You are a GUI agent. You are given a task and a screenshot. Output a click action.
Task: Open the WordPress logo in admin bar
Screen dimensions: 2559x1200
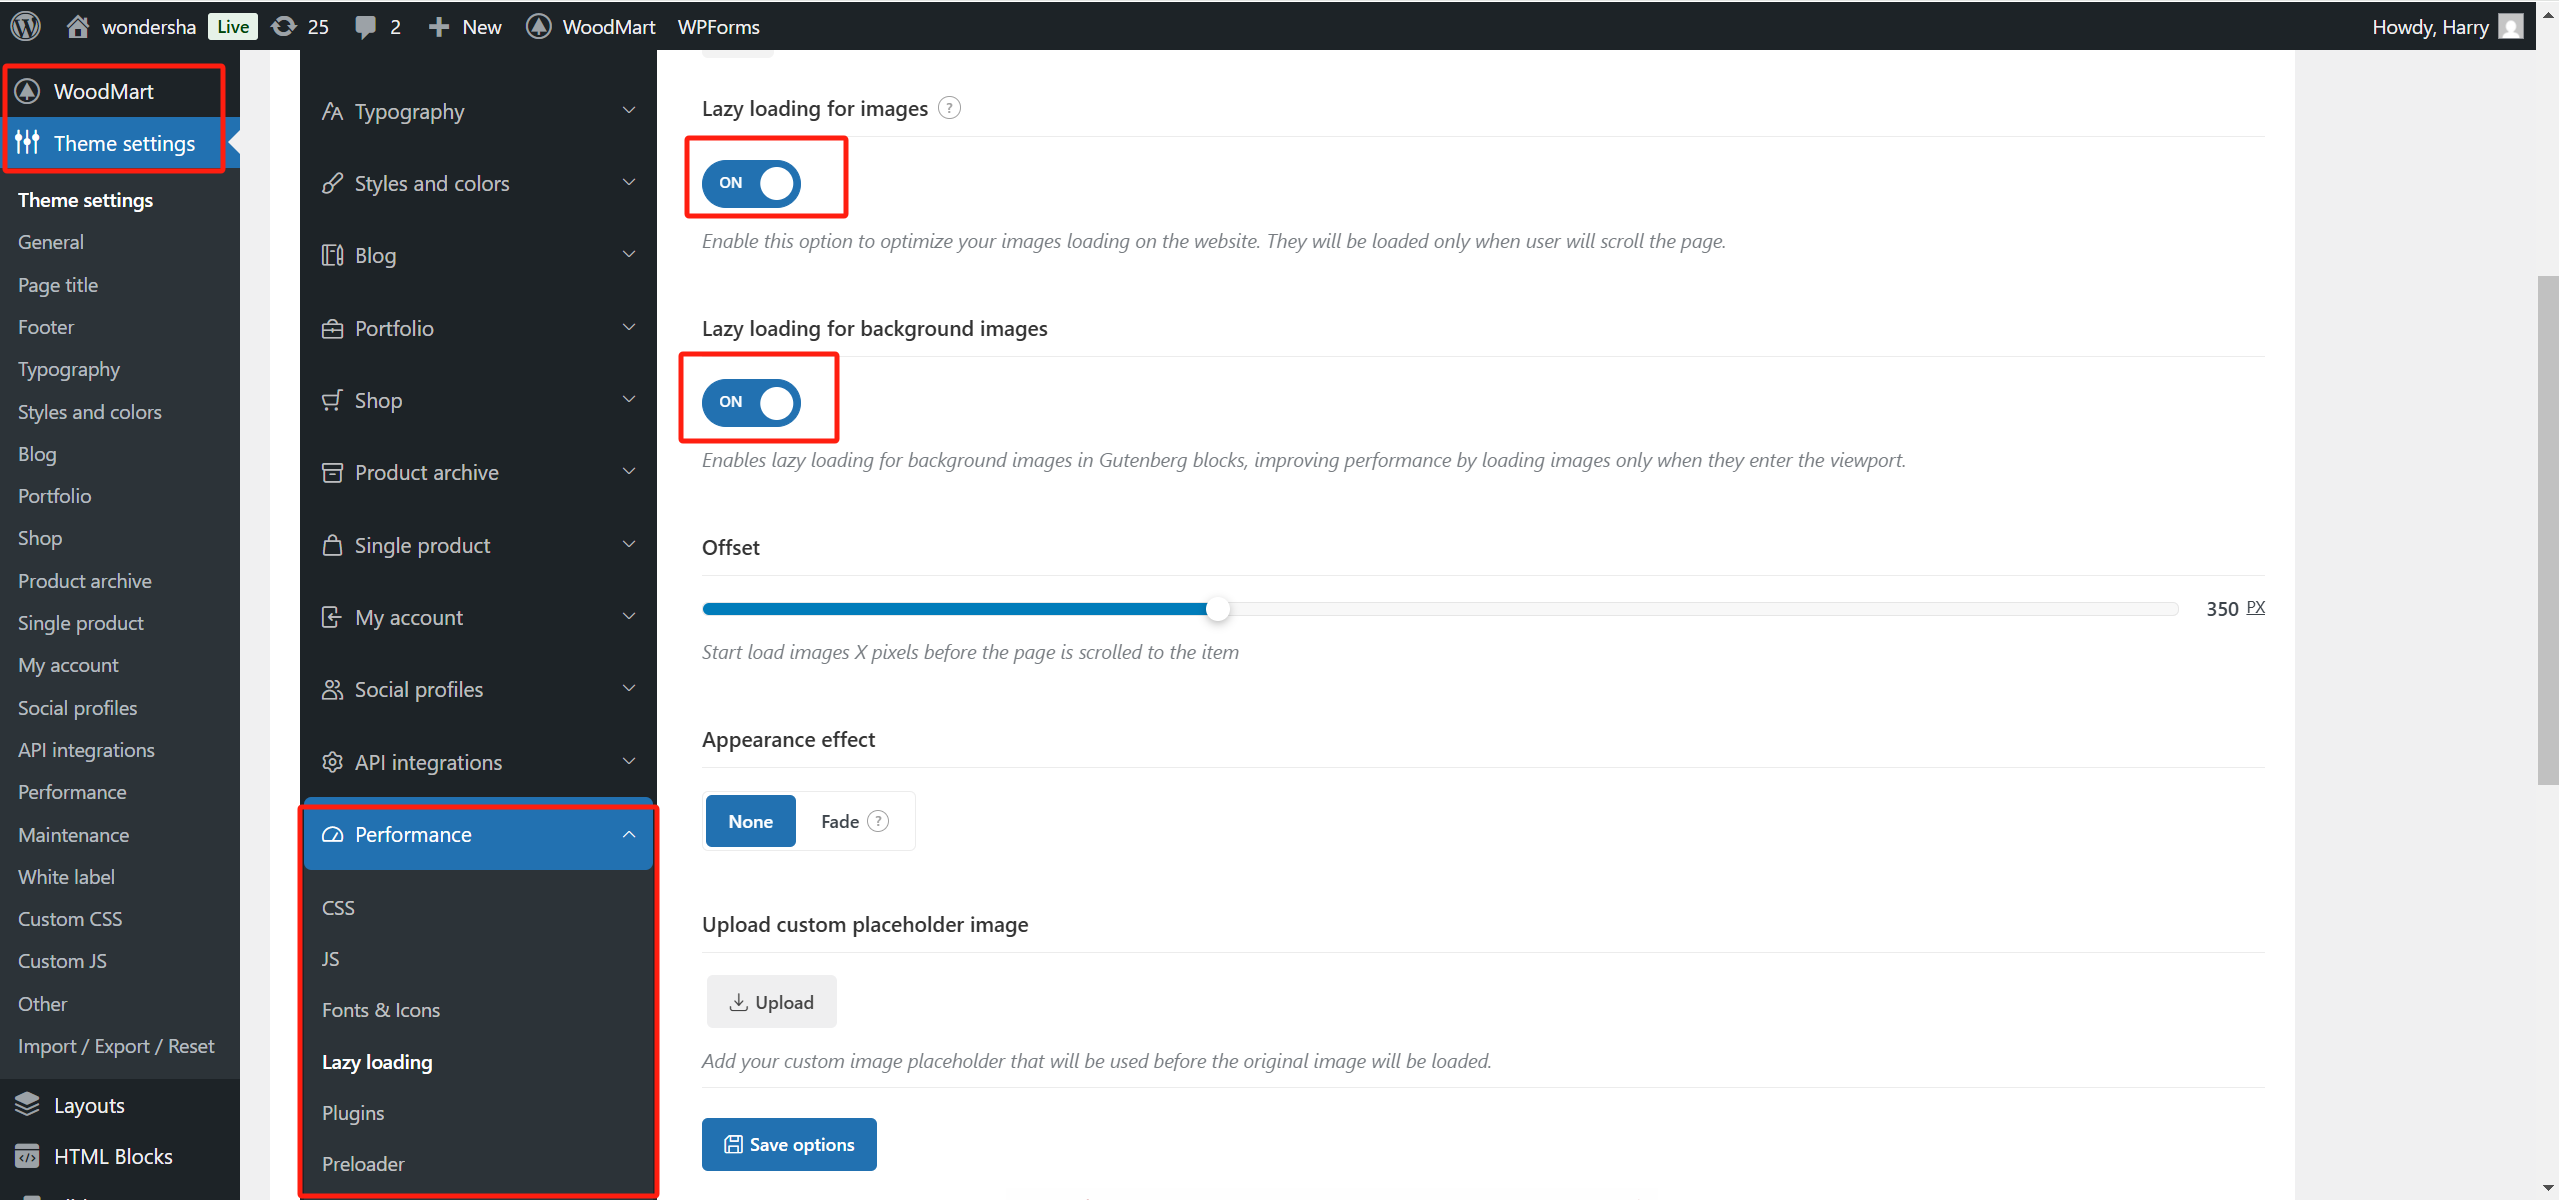coord(24,26)
